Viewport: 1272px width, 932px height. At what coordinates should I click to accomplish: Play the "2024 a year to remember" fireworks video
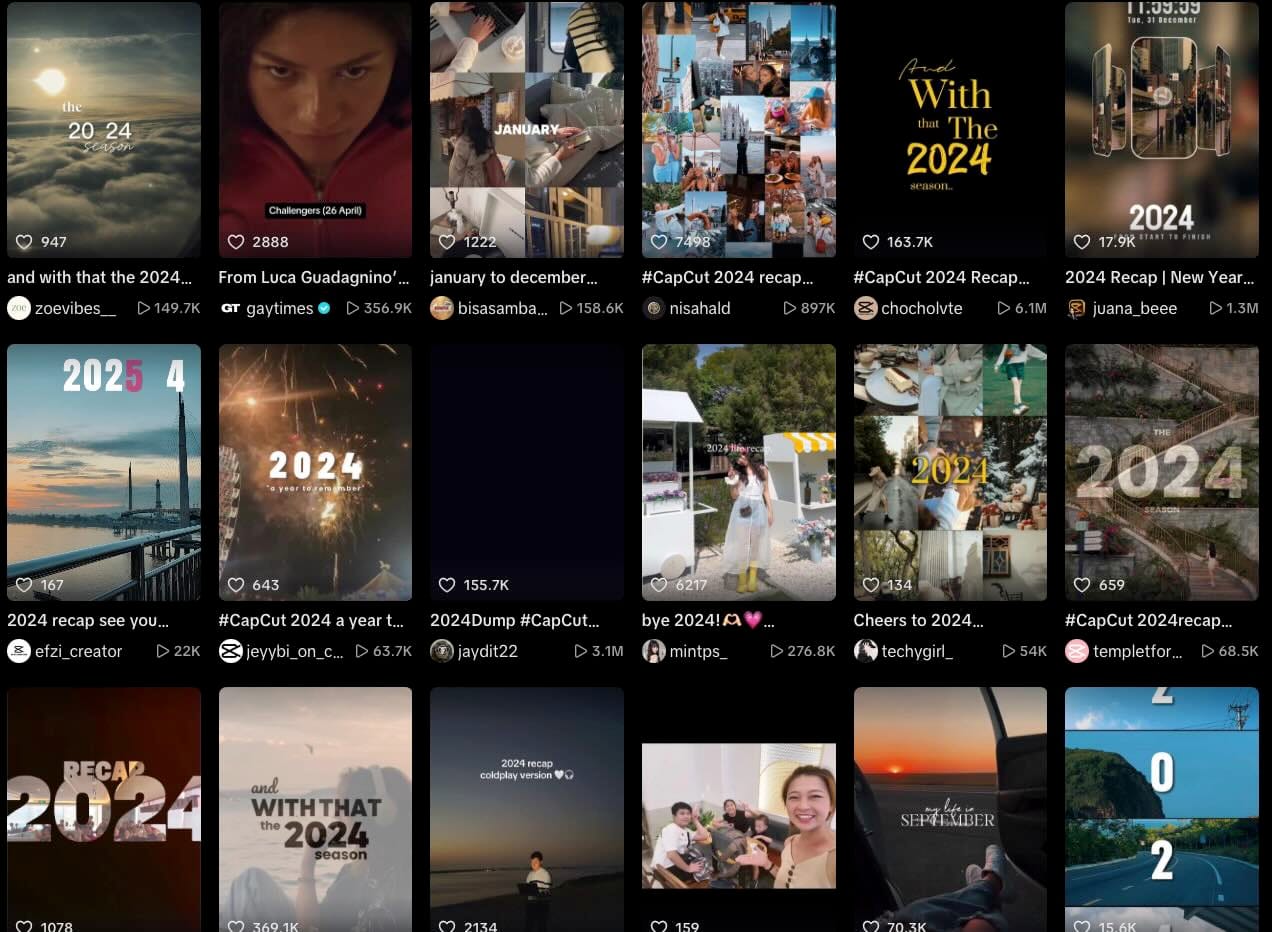click(315, 472)
